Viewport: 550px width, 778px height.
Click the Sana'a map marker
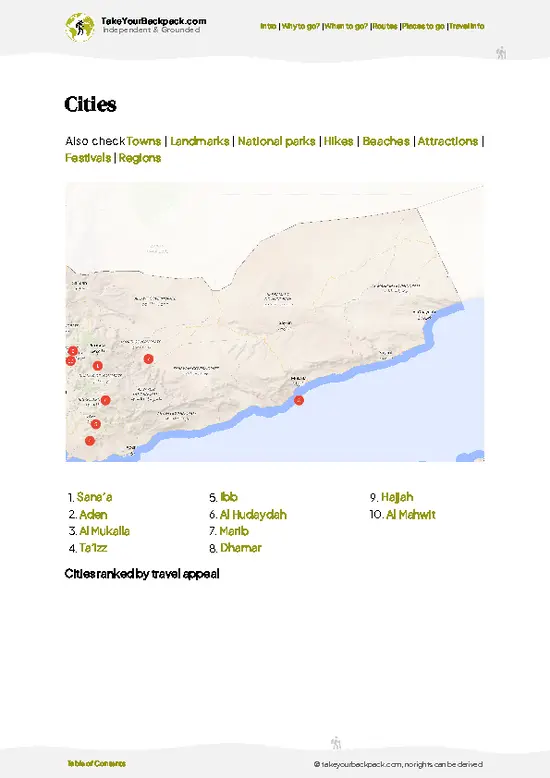(x=98, y=366)
